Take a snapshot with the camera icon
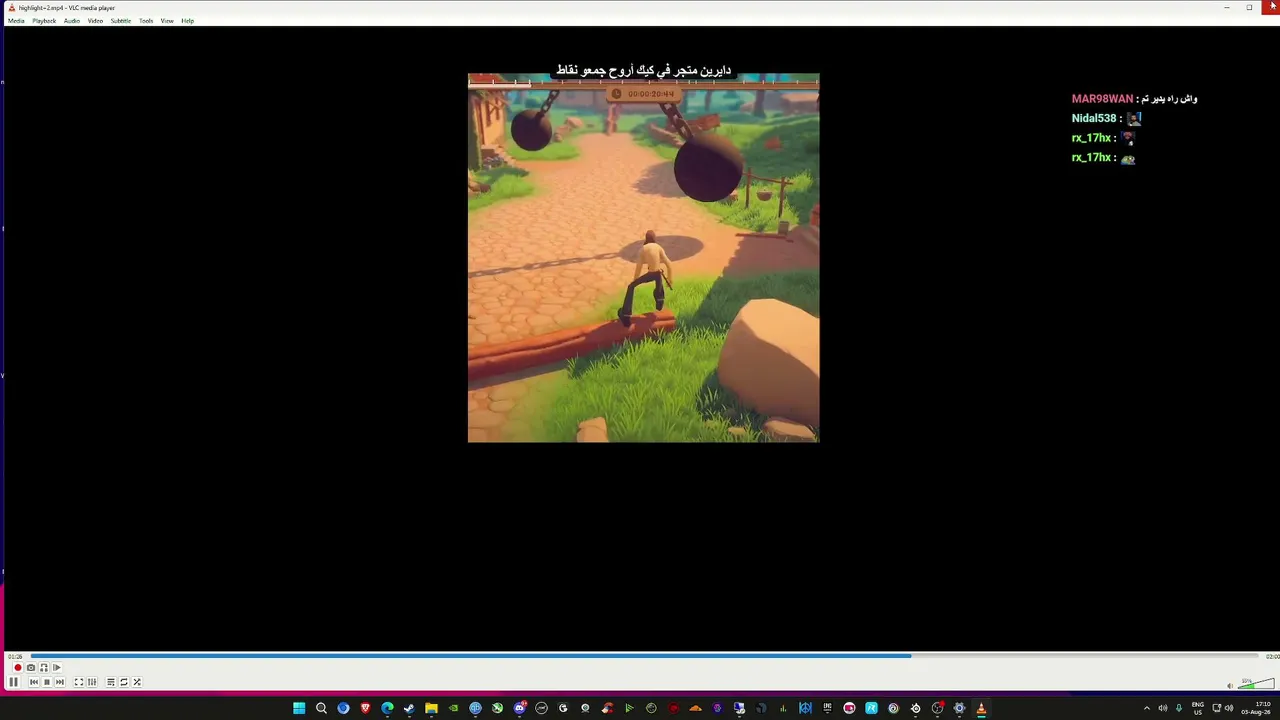This screenshot has width=1280, height=720. pyautogui.click(x=30, y=668)
